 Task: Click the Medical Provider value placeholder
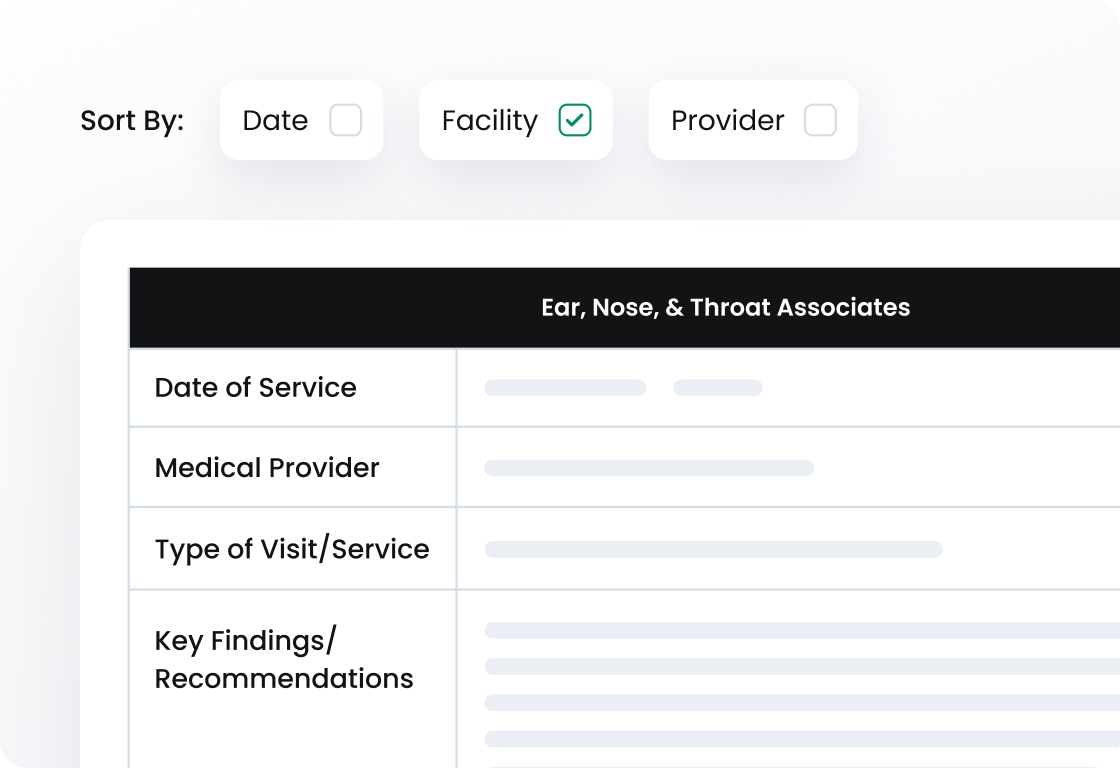pyautogui.click(x=649, y=467)
